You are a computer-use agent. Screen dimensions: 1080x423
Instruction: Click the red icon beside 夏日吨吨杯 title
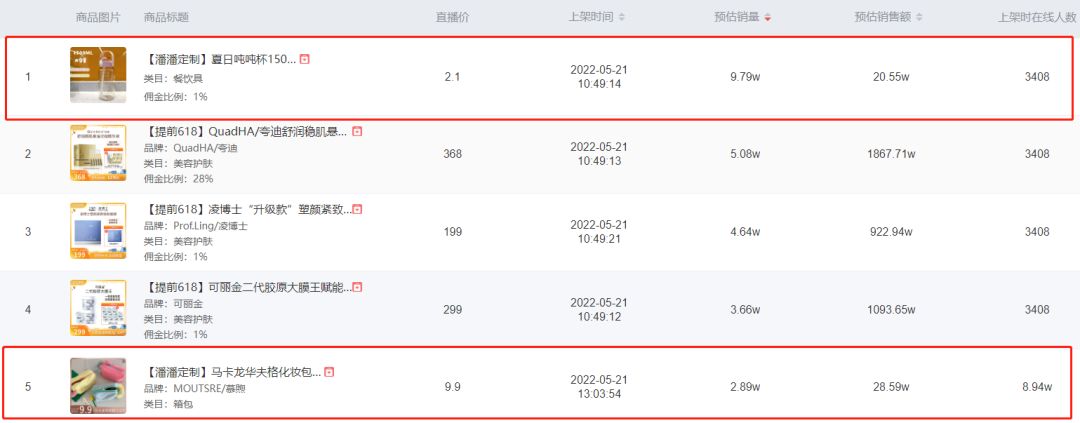[x=305, y=59]
